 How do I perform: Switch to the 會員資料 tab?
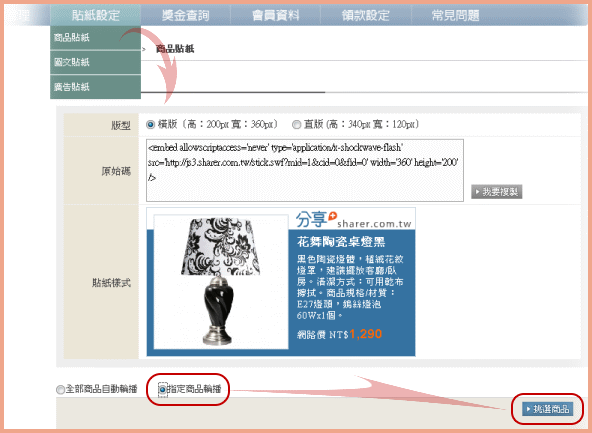click(276, 15)
